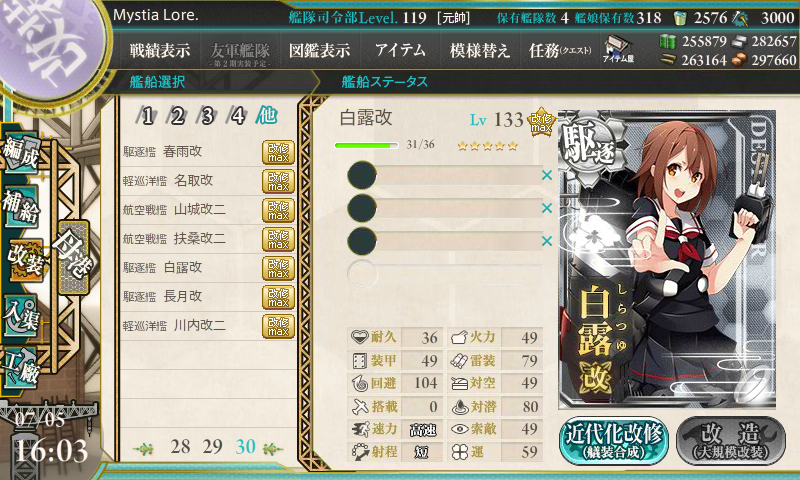
Task: Open the 補給 resupply sidebar icon
Action: [21, 206]
